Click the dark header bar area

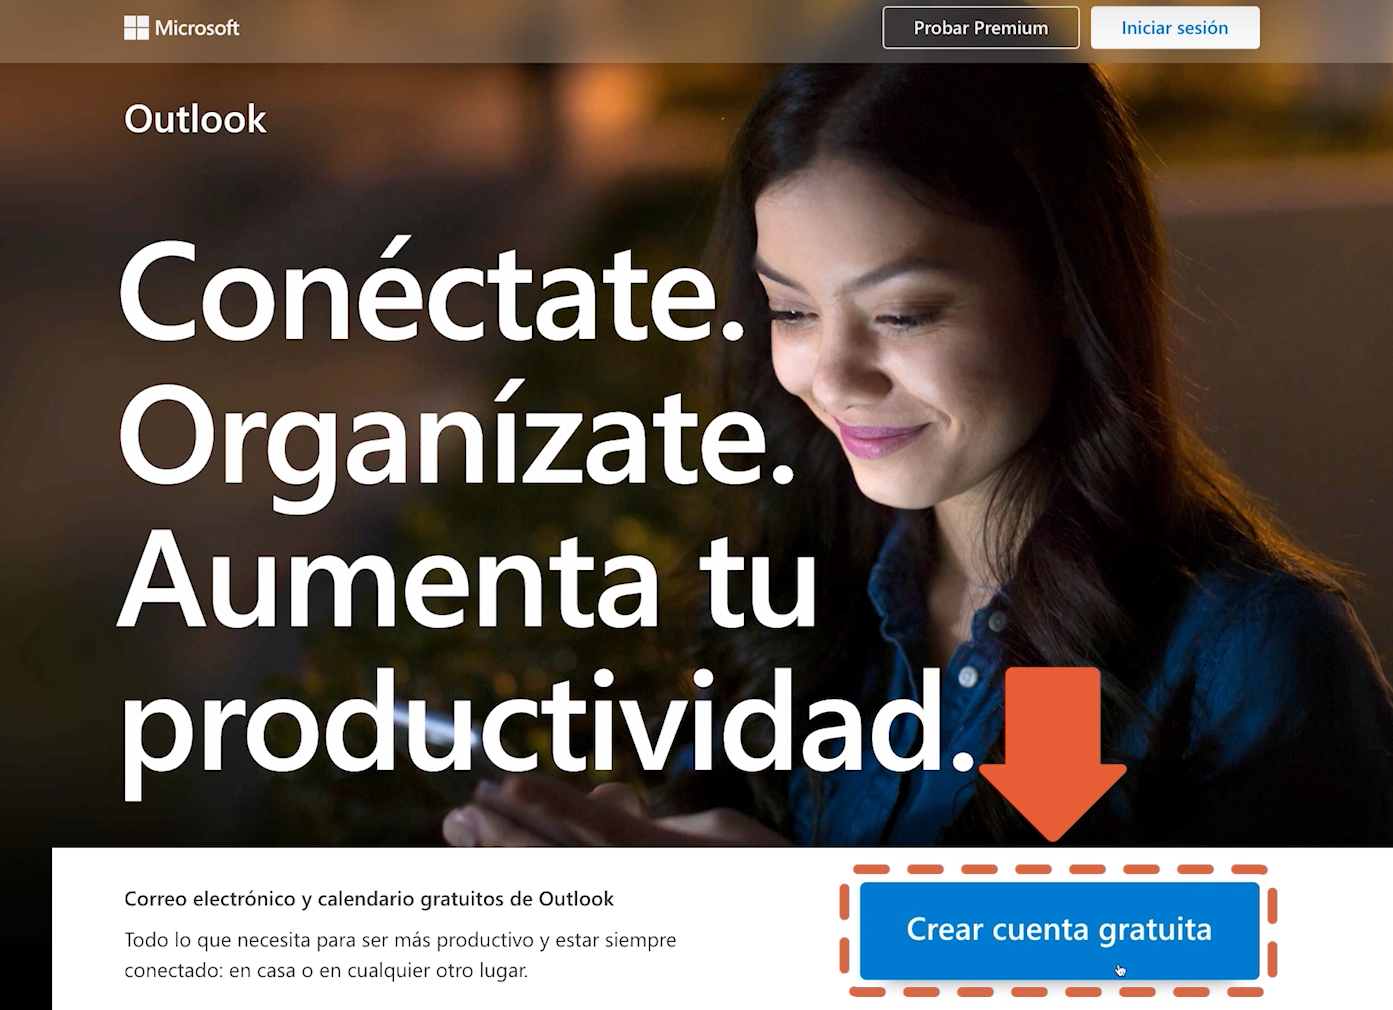(x=600, y=27)
